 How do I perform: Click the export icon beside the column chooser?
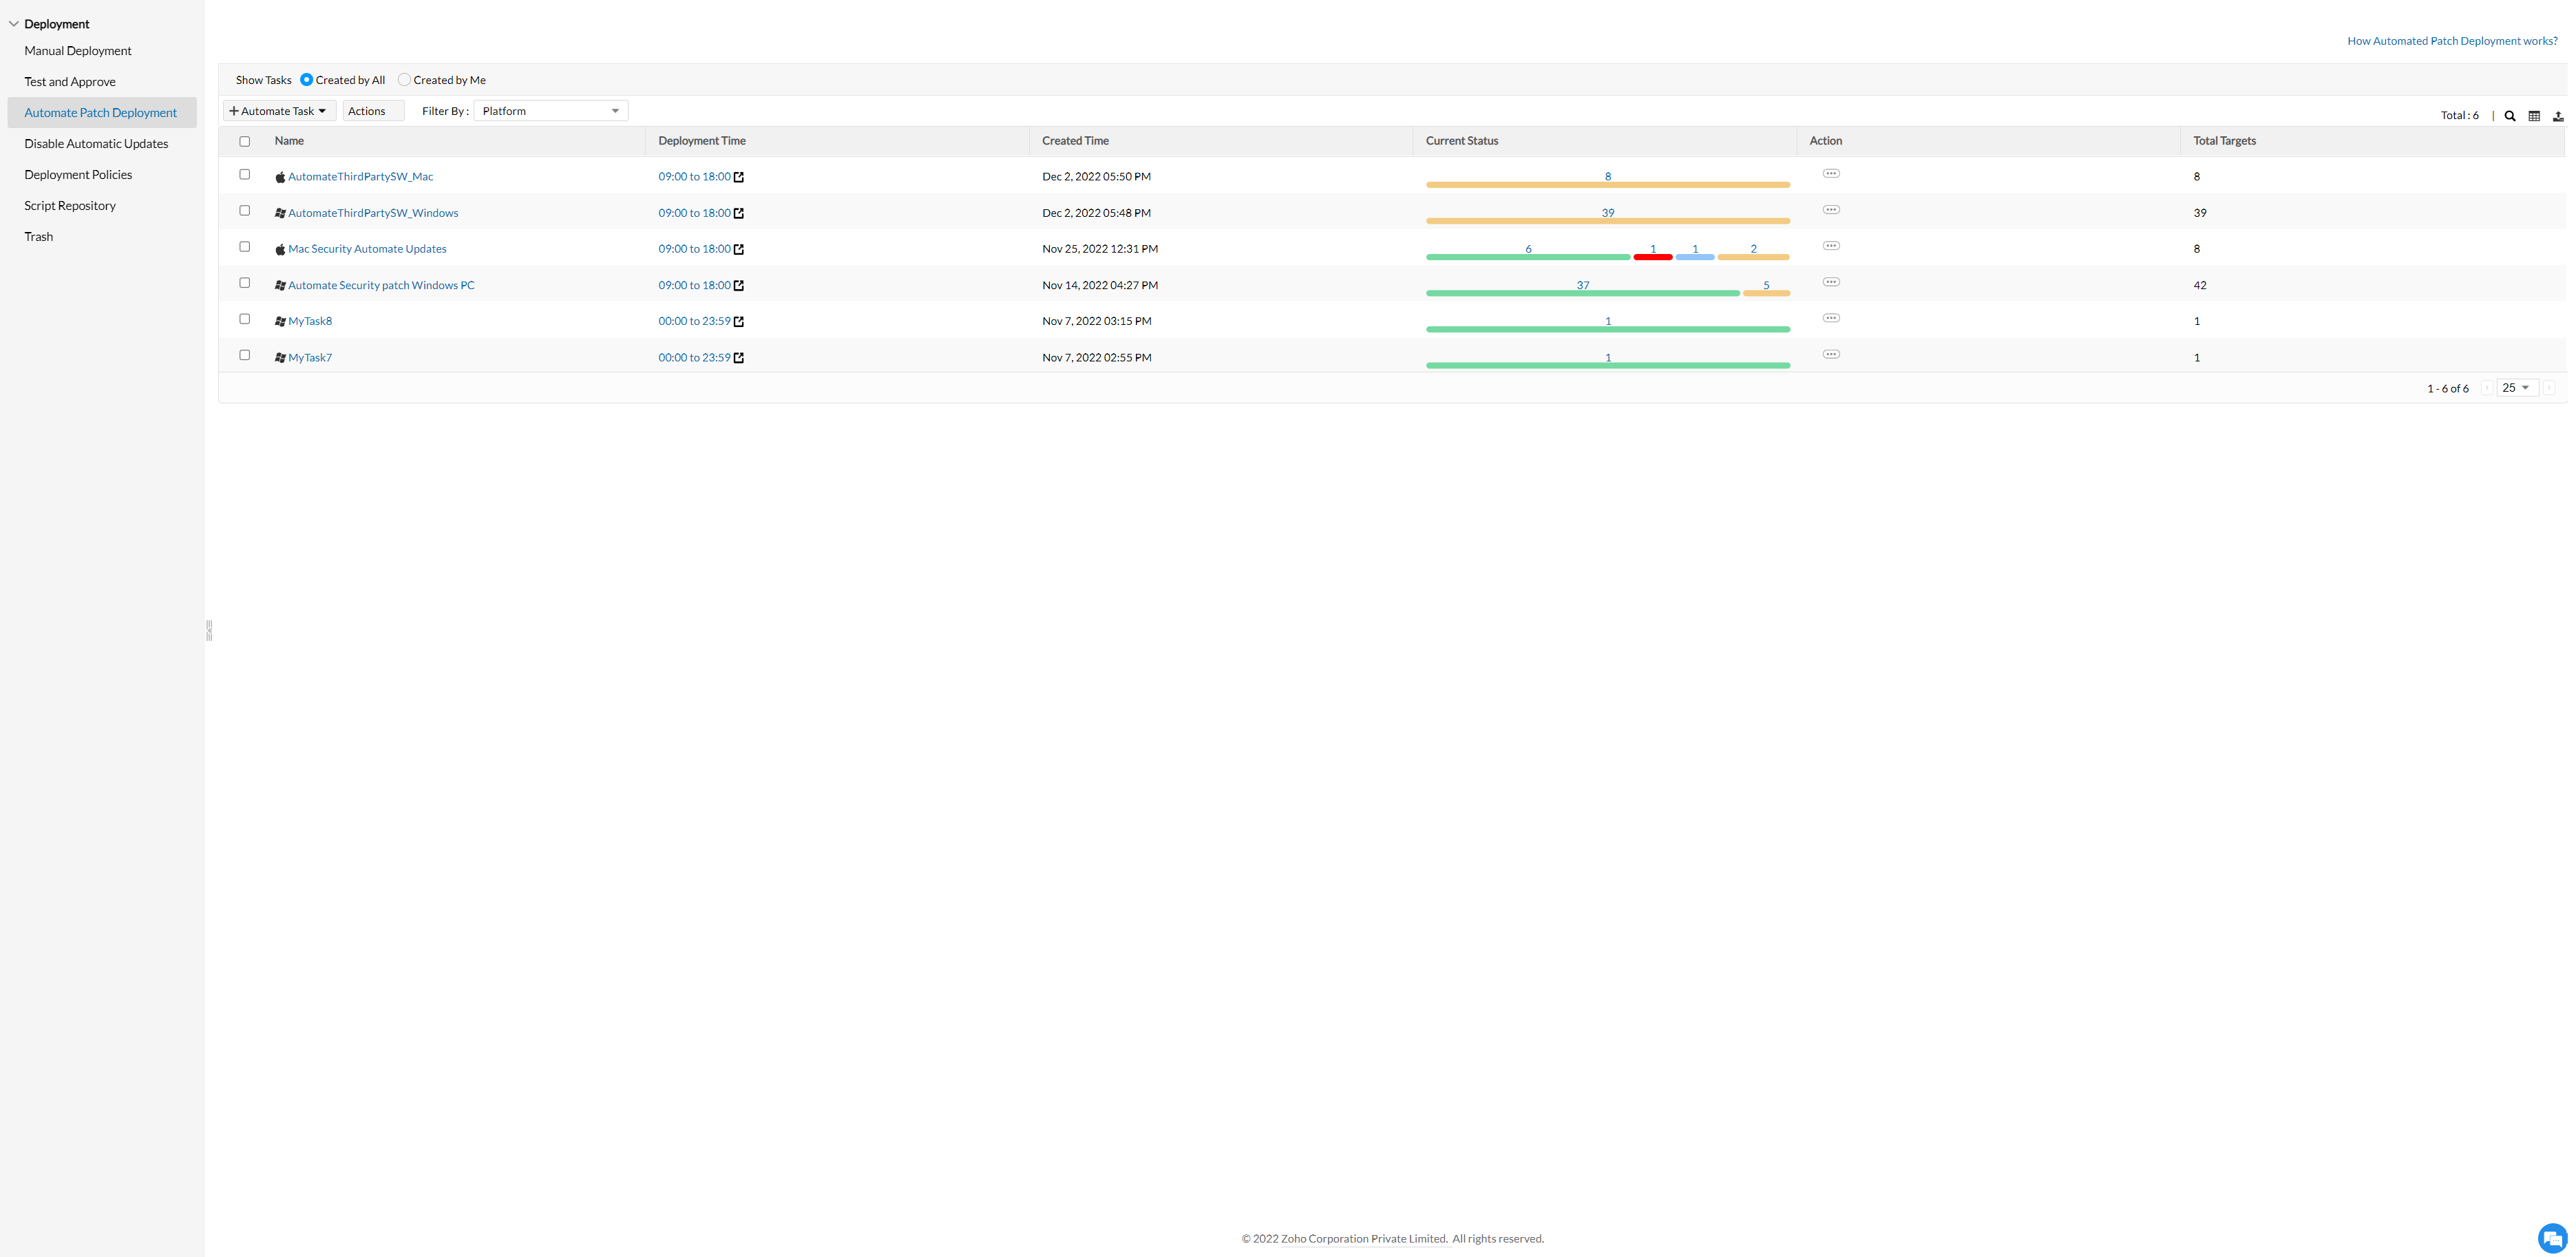2558,116
